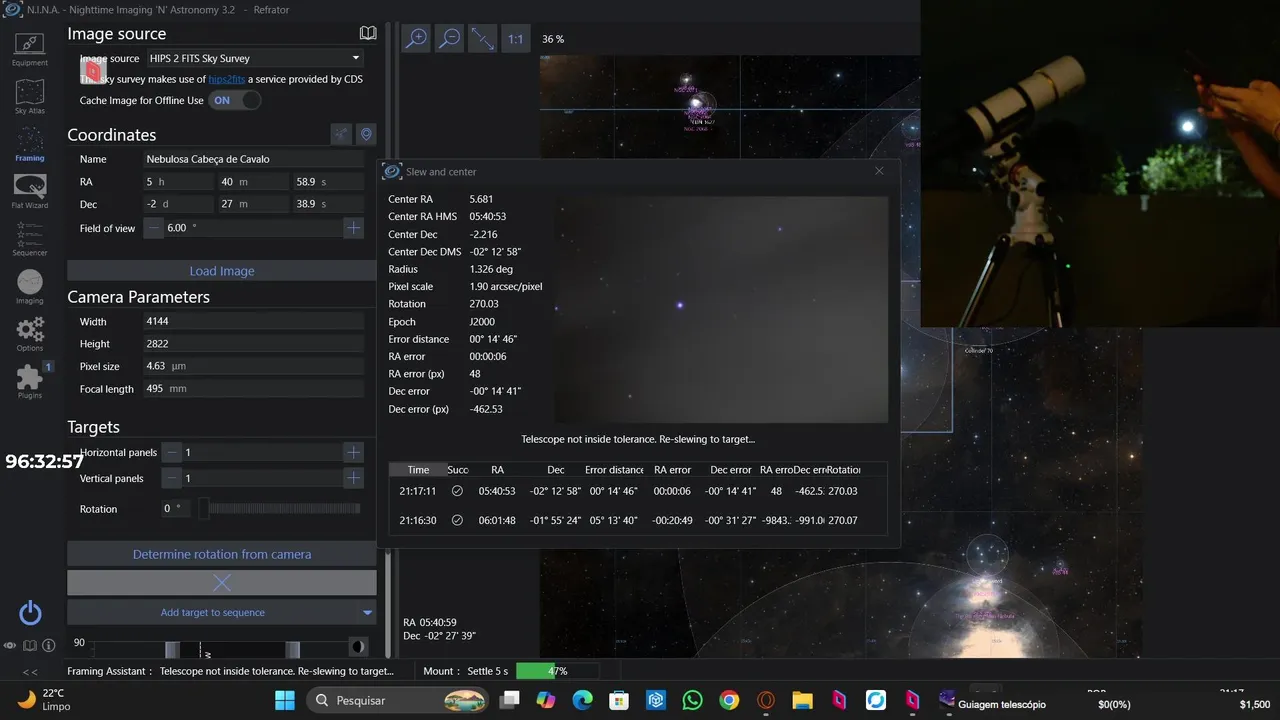Open the Sky Atlas tab
1280x720 pixels.
[30, 97]
